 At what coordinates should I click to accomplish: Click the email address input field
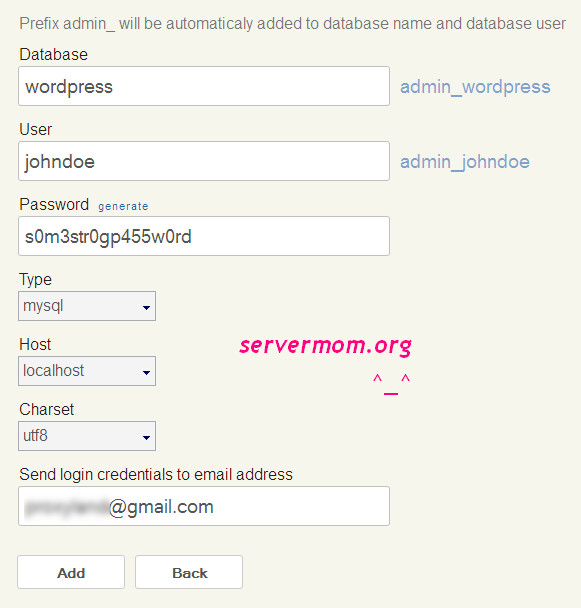204,506
